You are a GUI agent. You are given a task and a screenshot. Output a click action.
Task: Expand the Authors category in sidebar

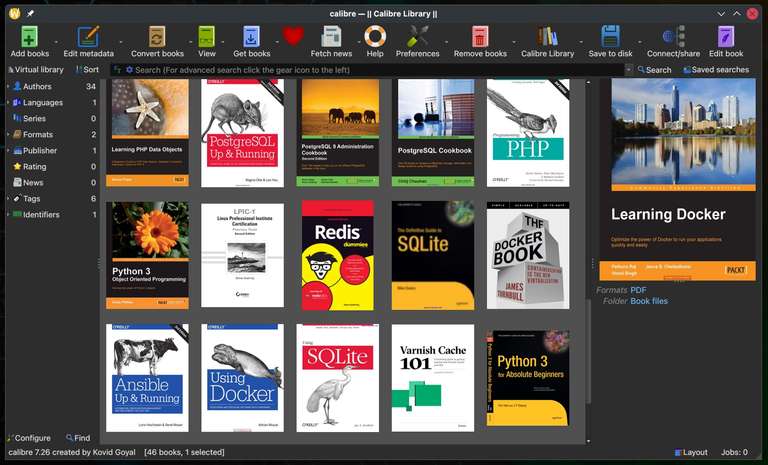coord(8,87)
